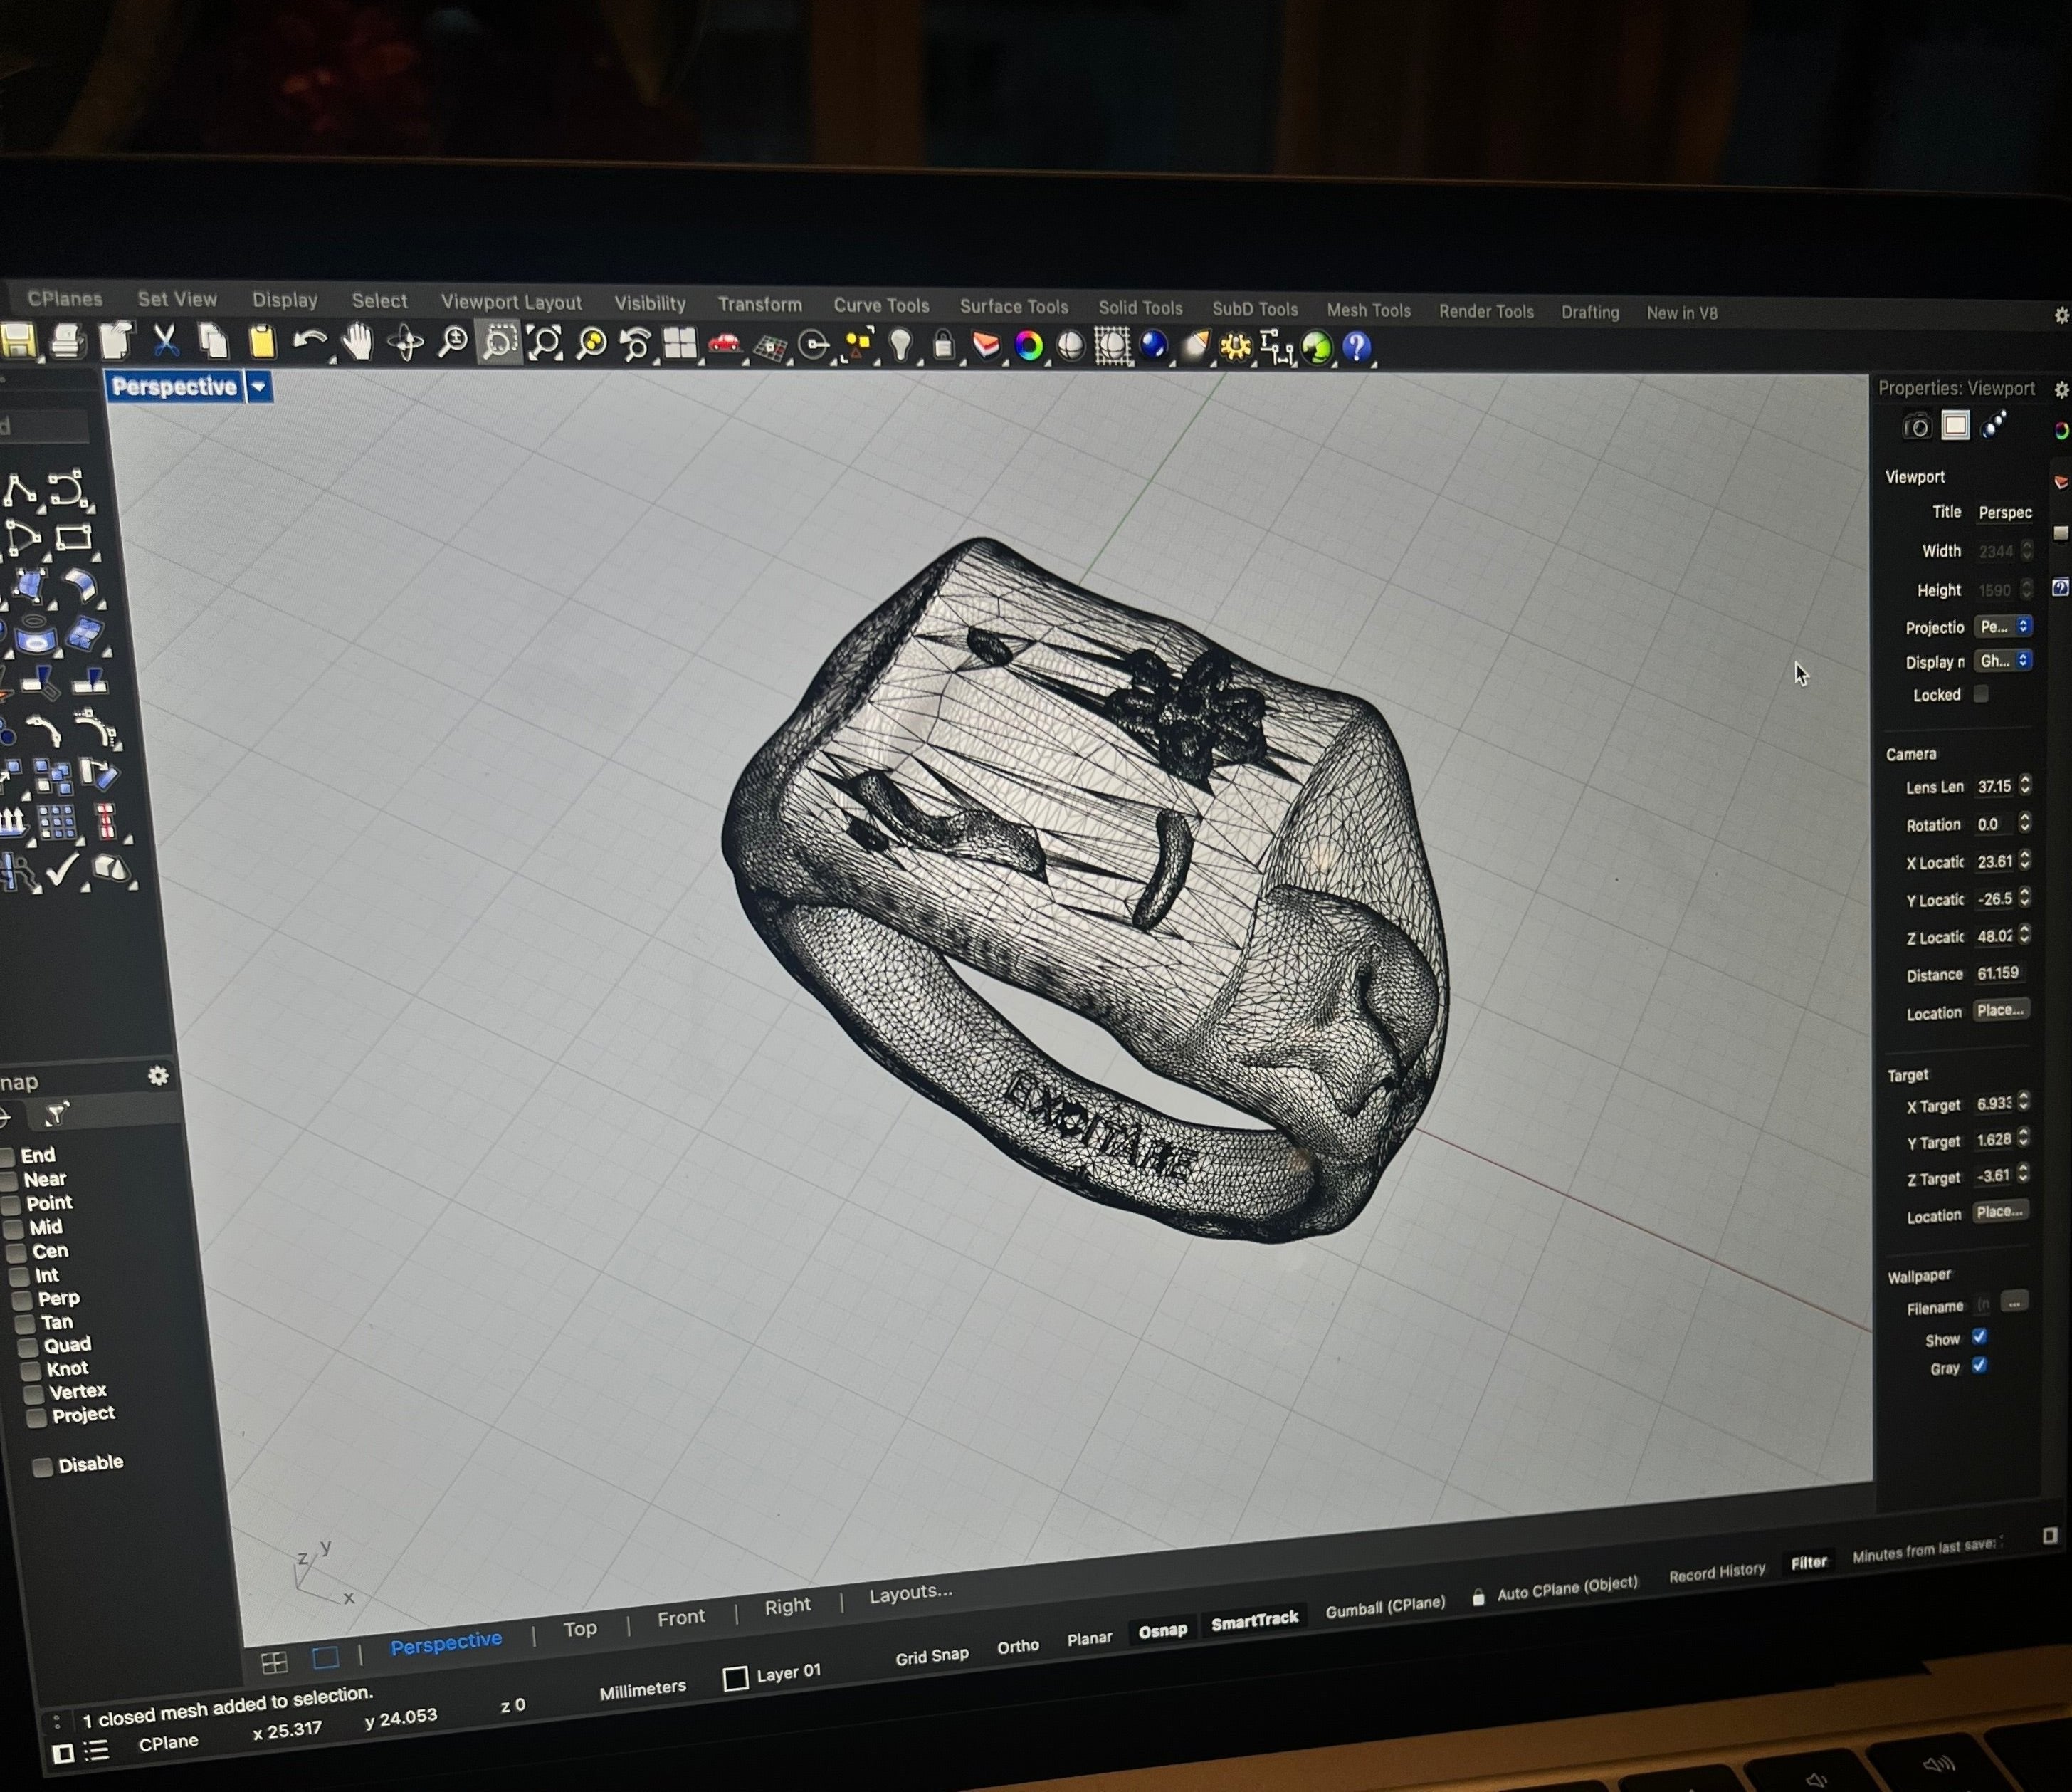The width and height of the screenshot is (2072, 1792).
Task: Switch to the Front viewport tab
Action: point(681,1617)
